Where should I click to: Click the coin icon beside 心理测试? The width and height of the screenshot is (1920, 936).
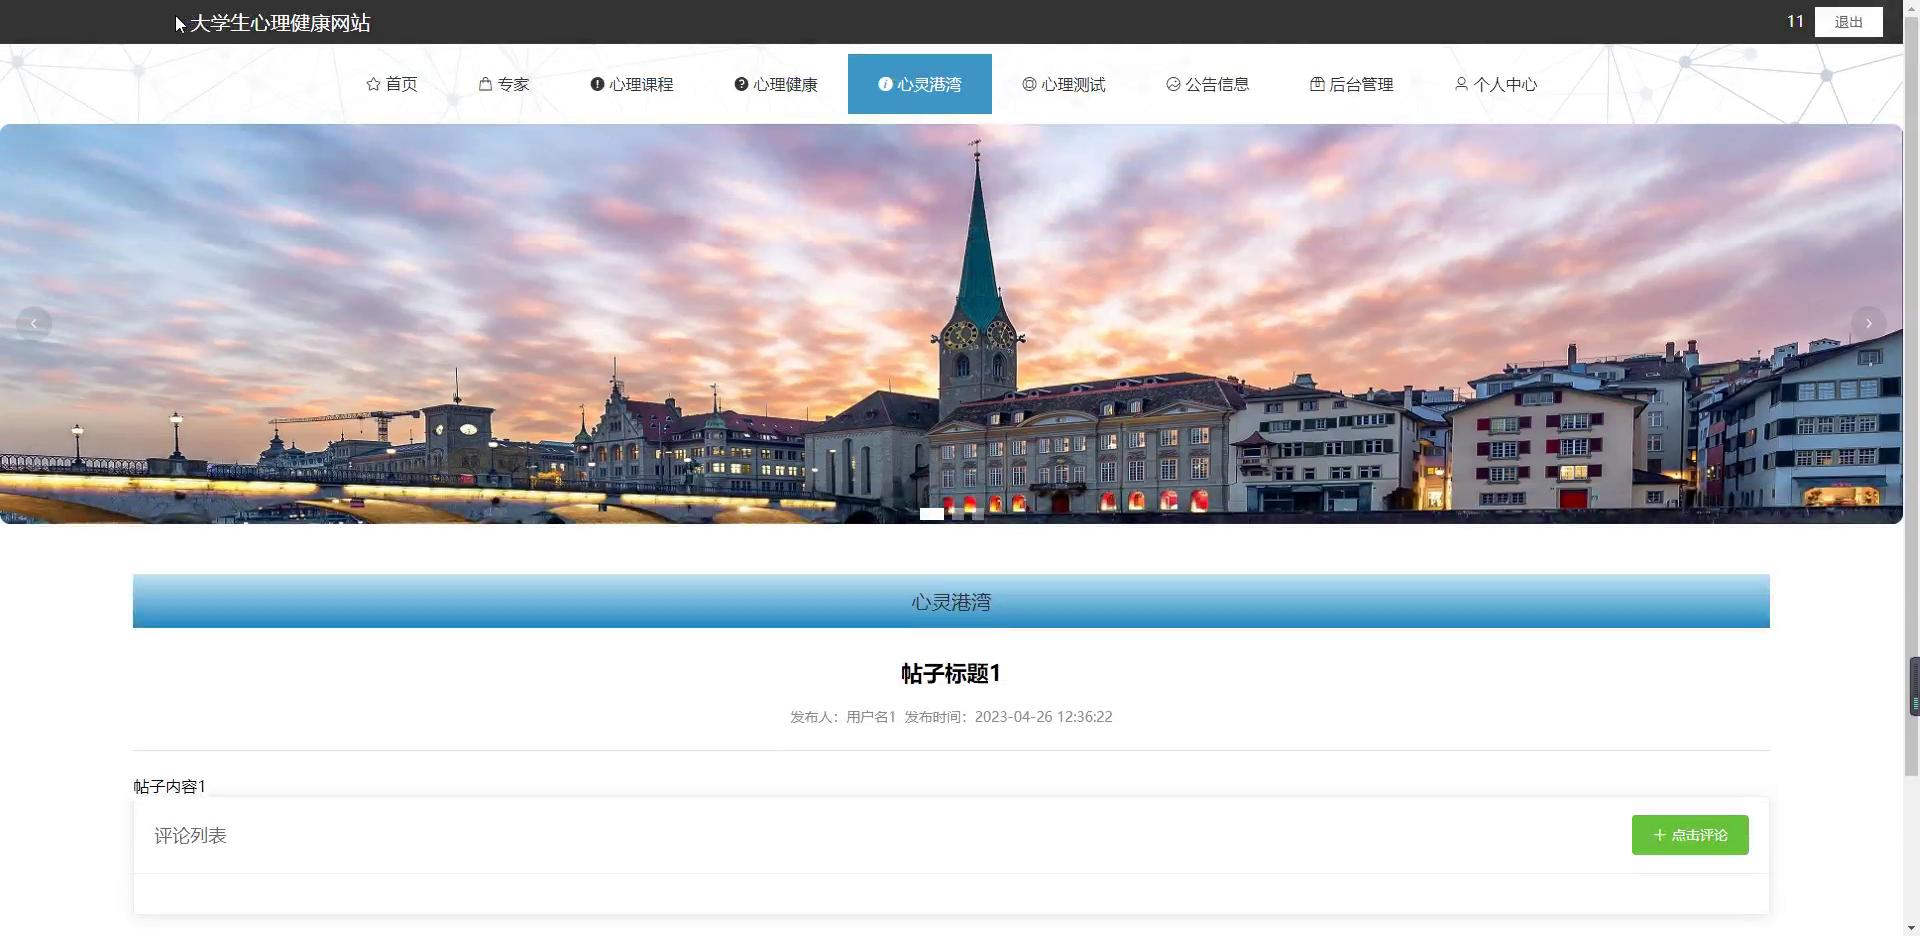(x=1029, y=84)
